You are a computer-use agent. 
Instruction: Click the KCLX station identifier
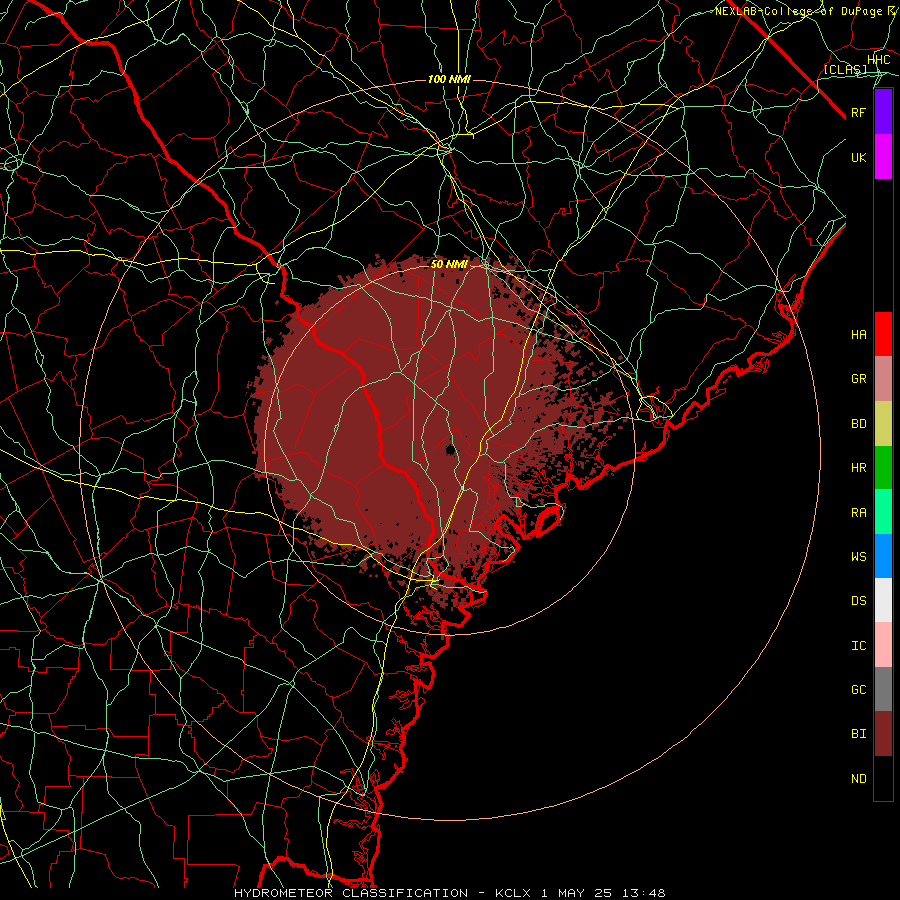tap(513, 893)
